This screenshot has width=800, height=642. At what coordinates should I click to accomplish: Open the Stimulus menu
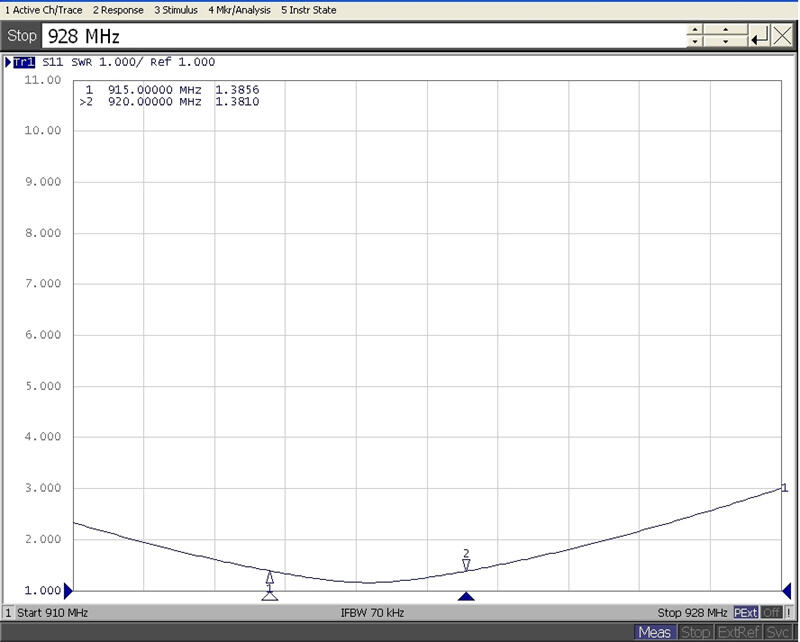[x=176, y=10]
